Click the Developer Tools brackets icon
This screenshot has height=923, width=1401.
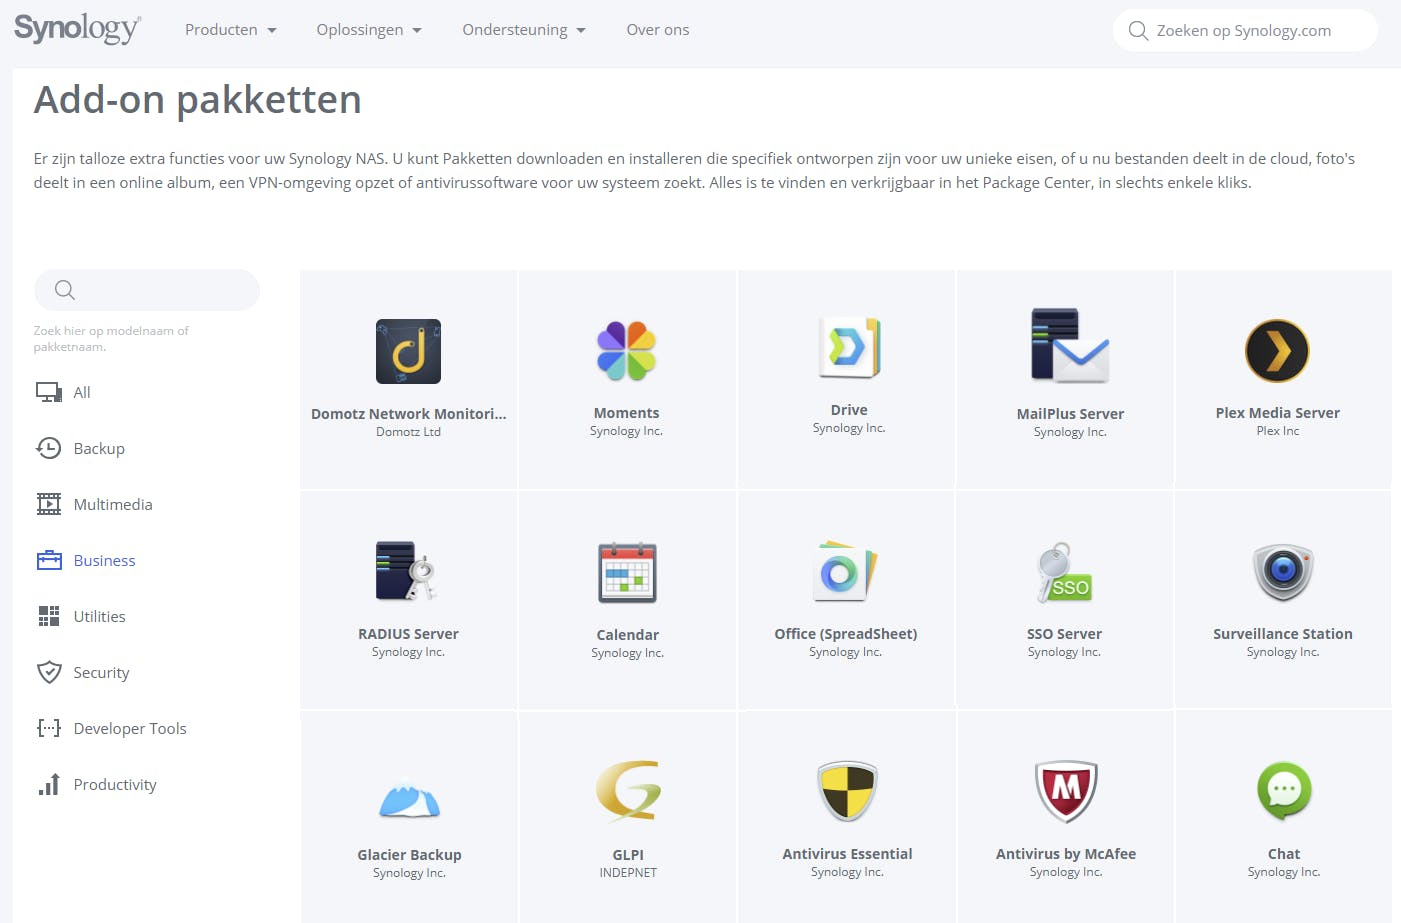click(x=49, y=728)
